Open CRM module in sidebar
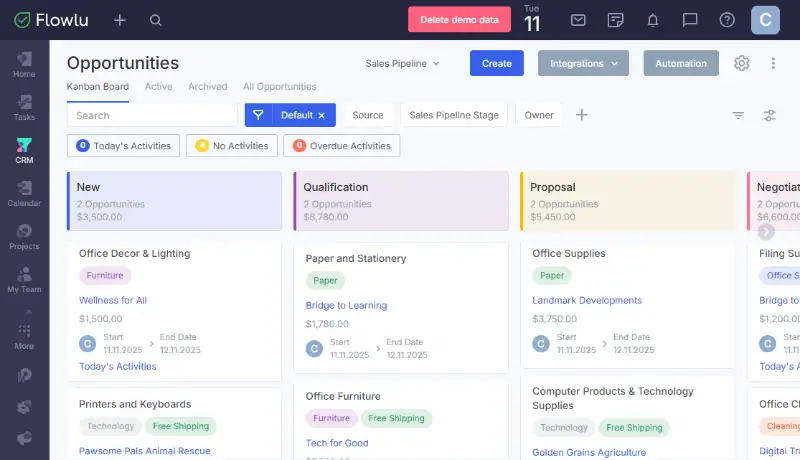The height and width of the screenshot is (460, 800). click(24, 151)
